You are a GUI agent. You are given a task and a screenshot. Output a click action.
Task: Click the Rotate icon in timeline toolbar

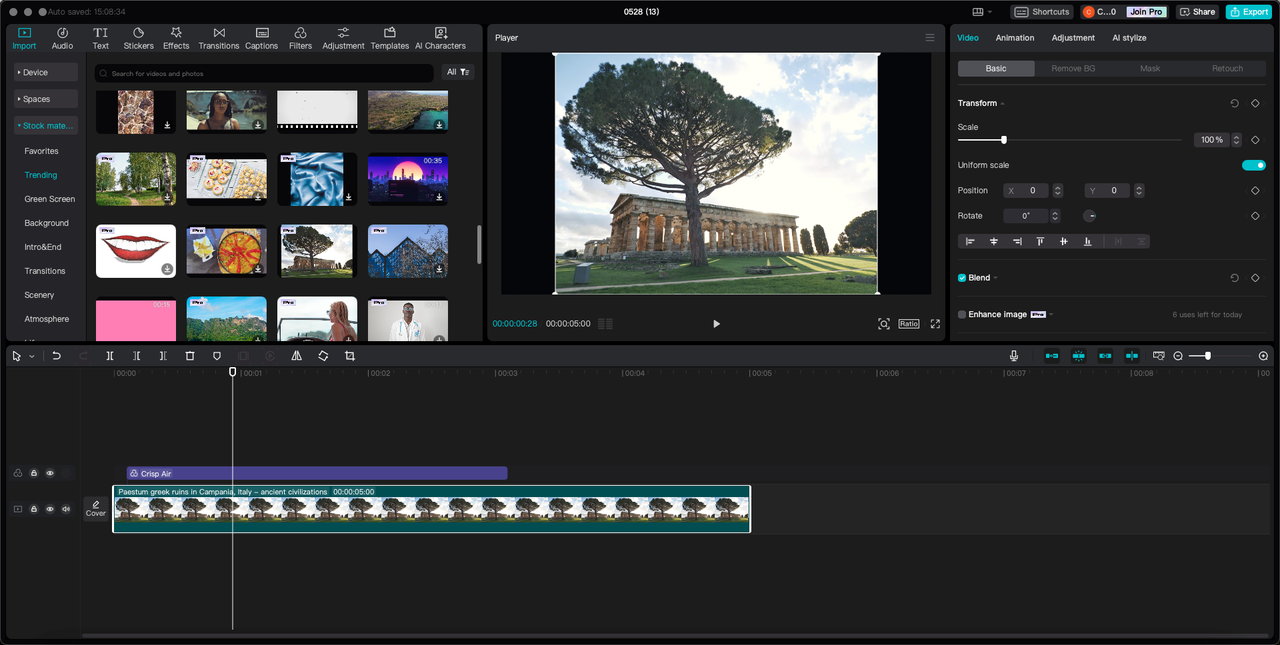pos(323,356)
